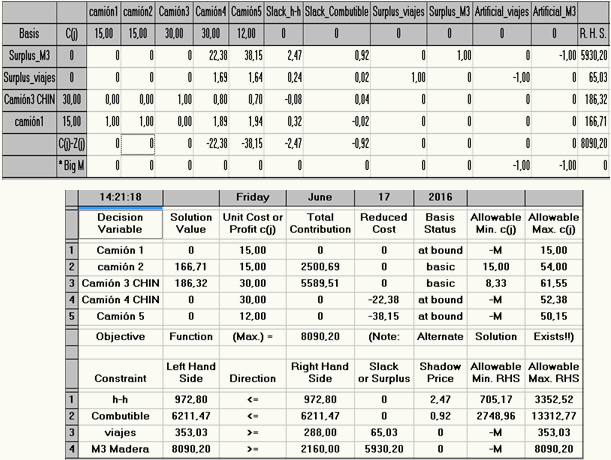Click the total contribution 2500,69
This screenshot has height=460, width=611.
[320, 267]
